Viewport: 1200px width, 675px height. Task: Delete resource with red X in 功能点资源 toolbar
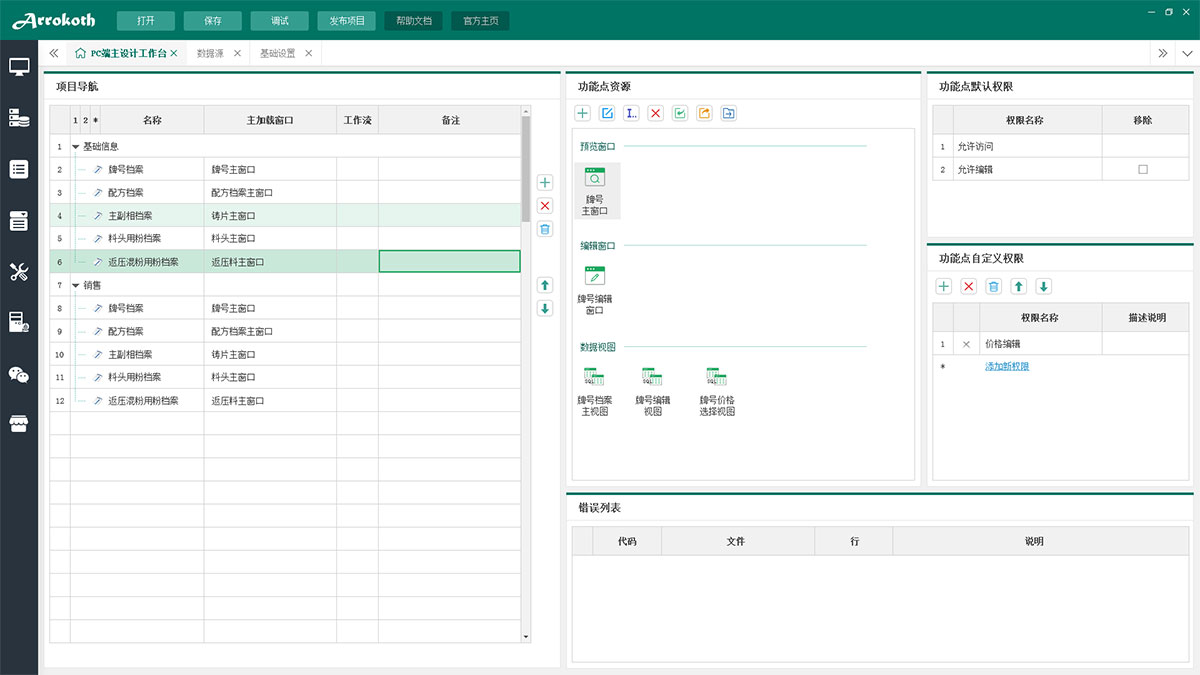(656, 113)
